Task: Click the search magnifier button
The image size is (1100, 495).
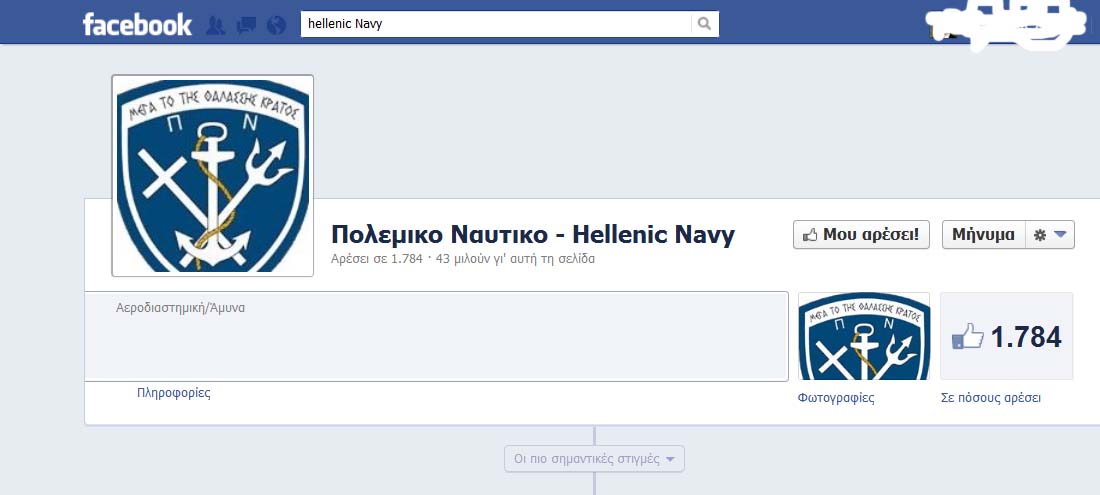Action: pyautogui.click(x=704, y=24)
